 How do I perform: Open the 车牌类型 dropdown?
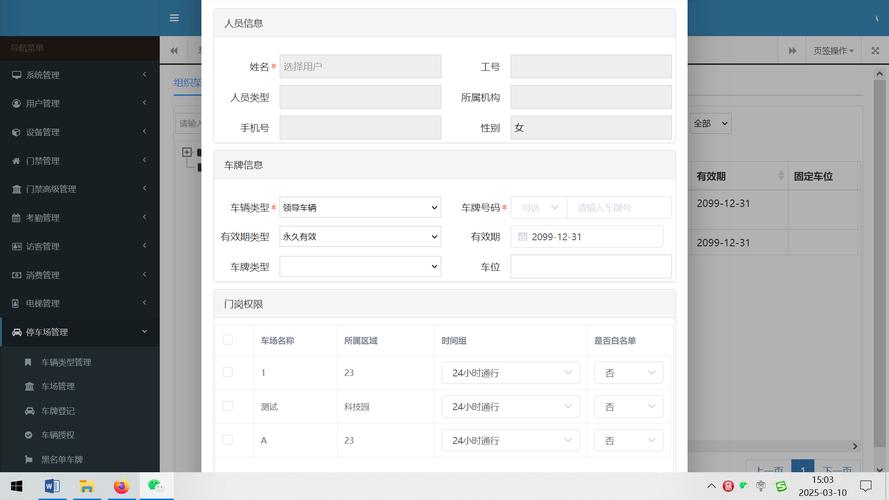tap(360, 266)
